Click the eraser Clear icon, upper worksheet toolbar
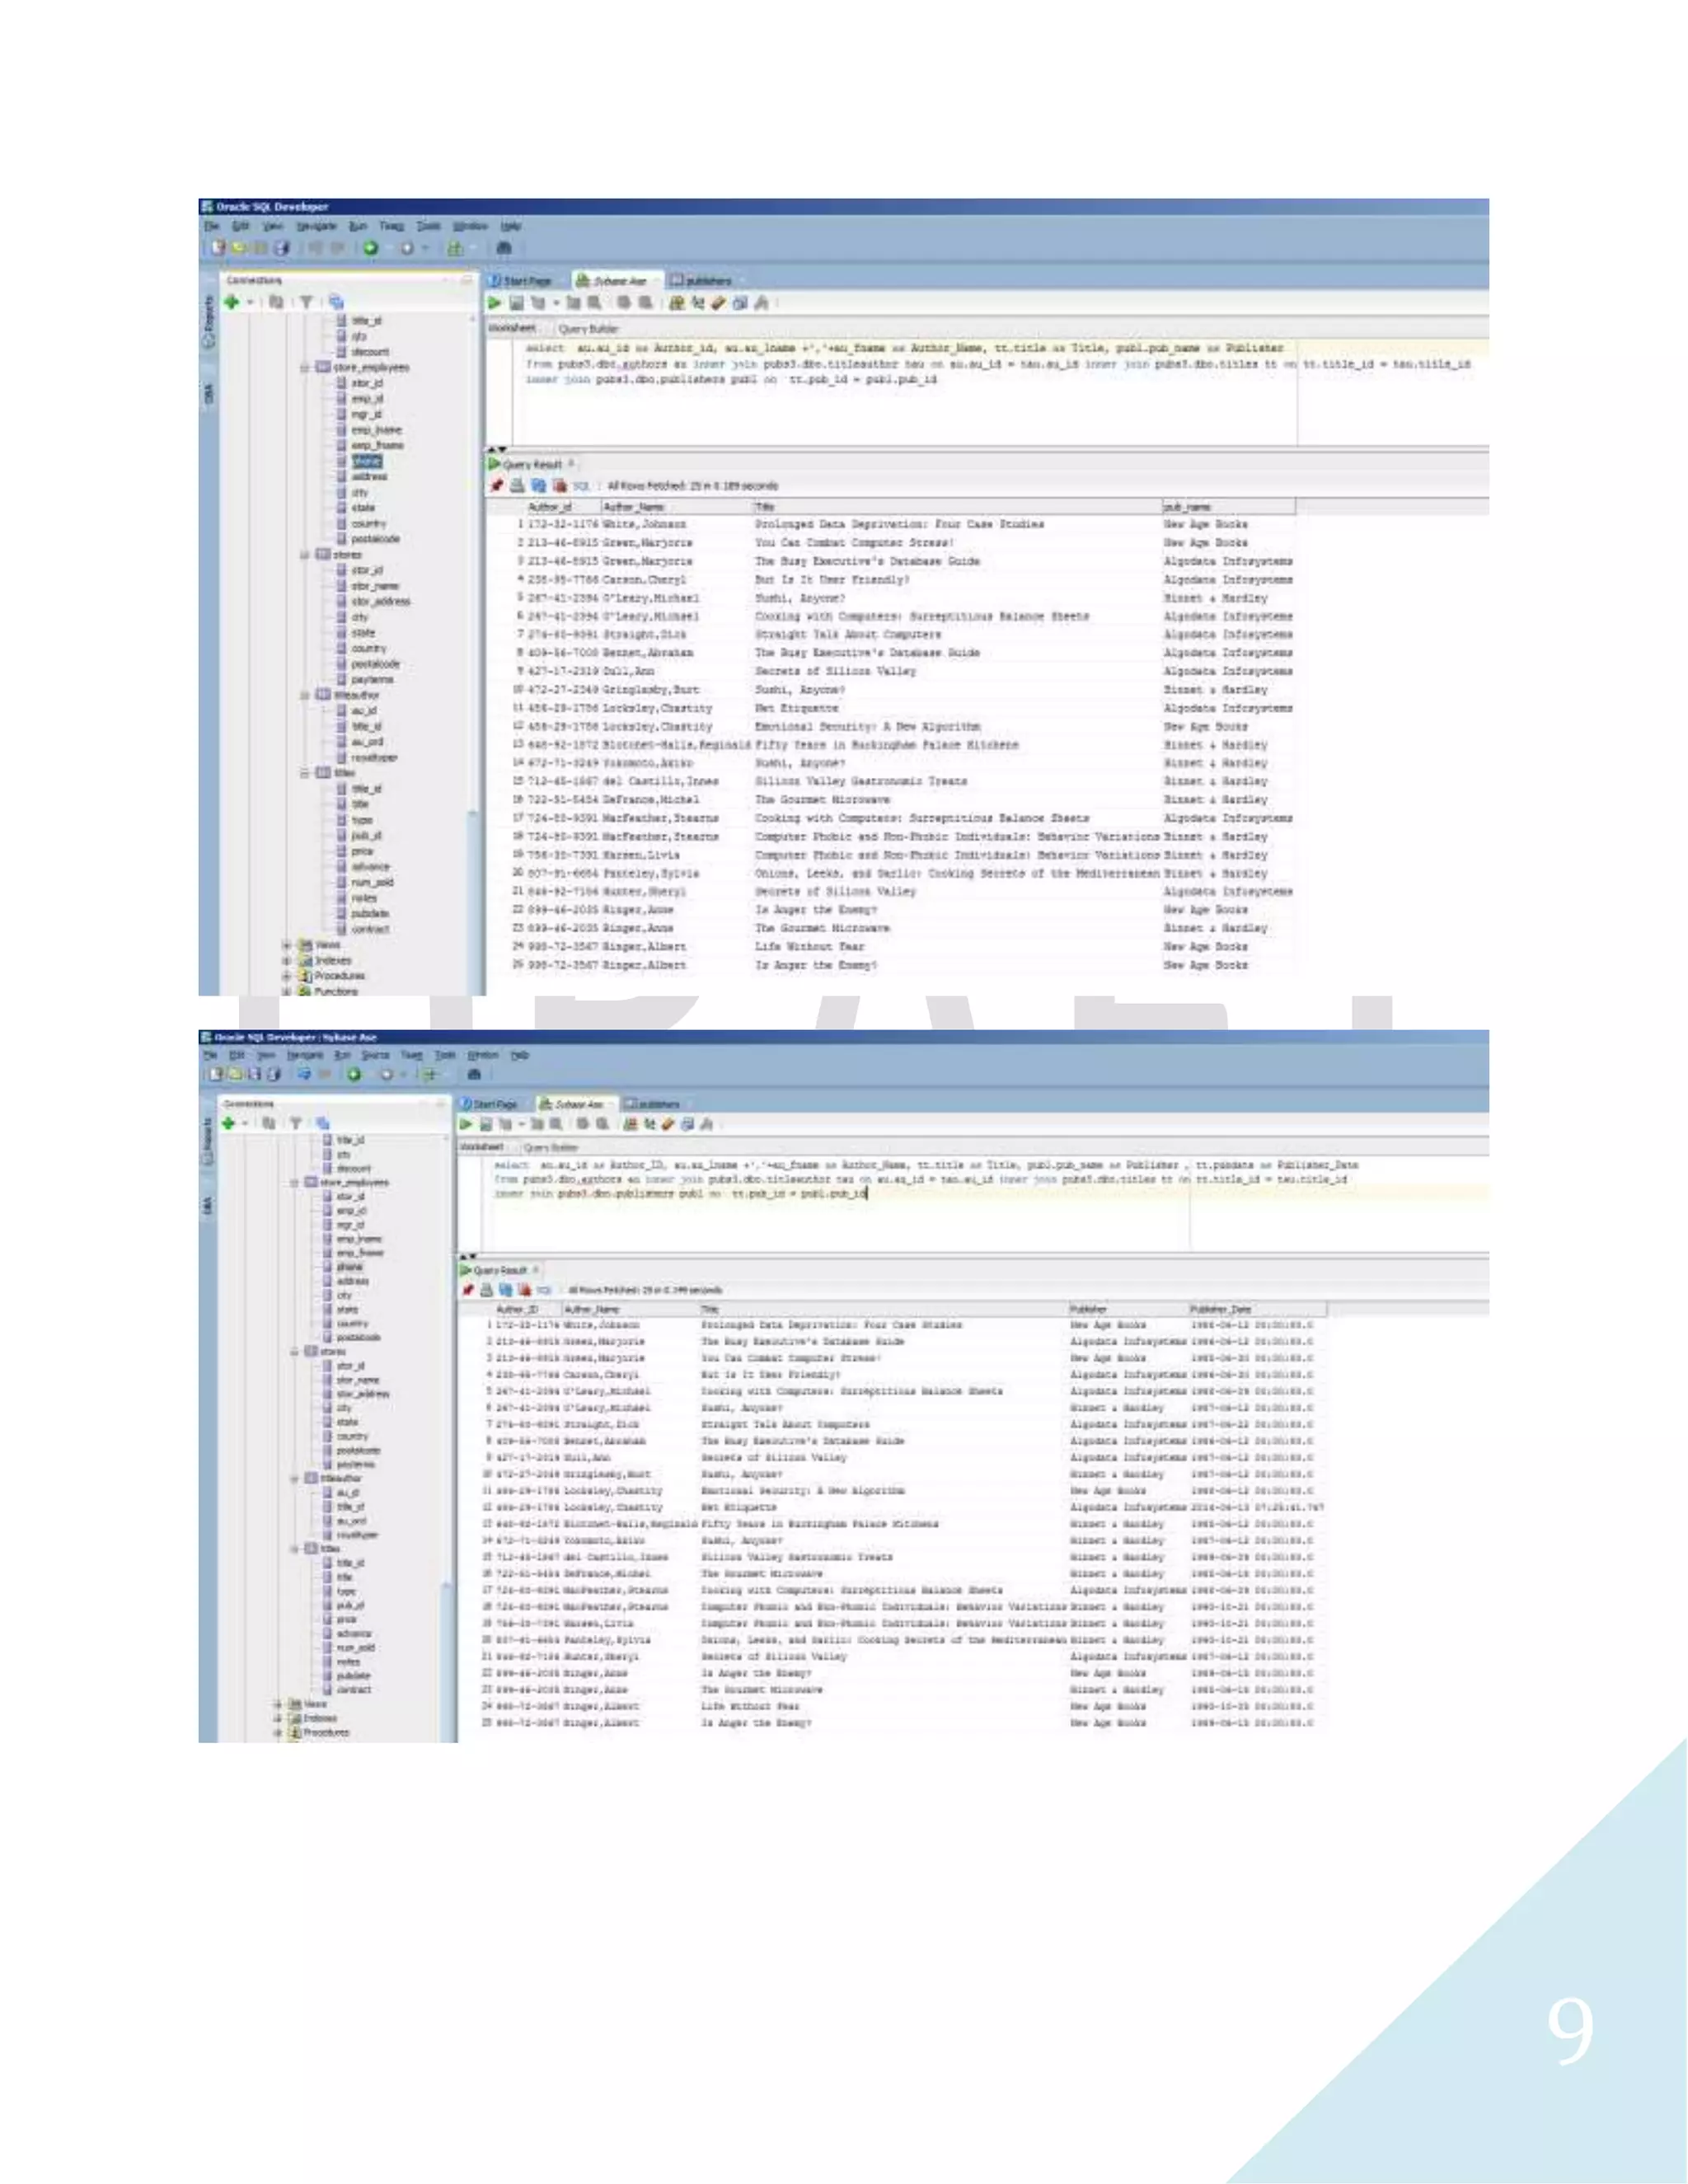 click(717, 302)
